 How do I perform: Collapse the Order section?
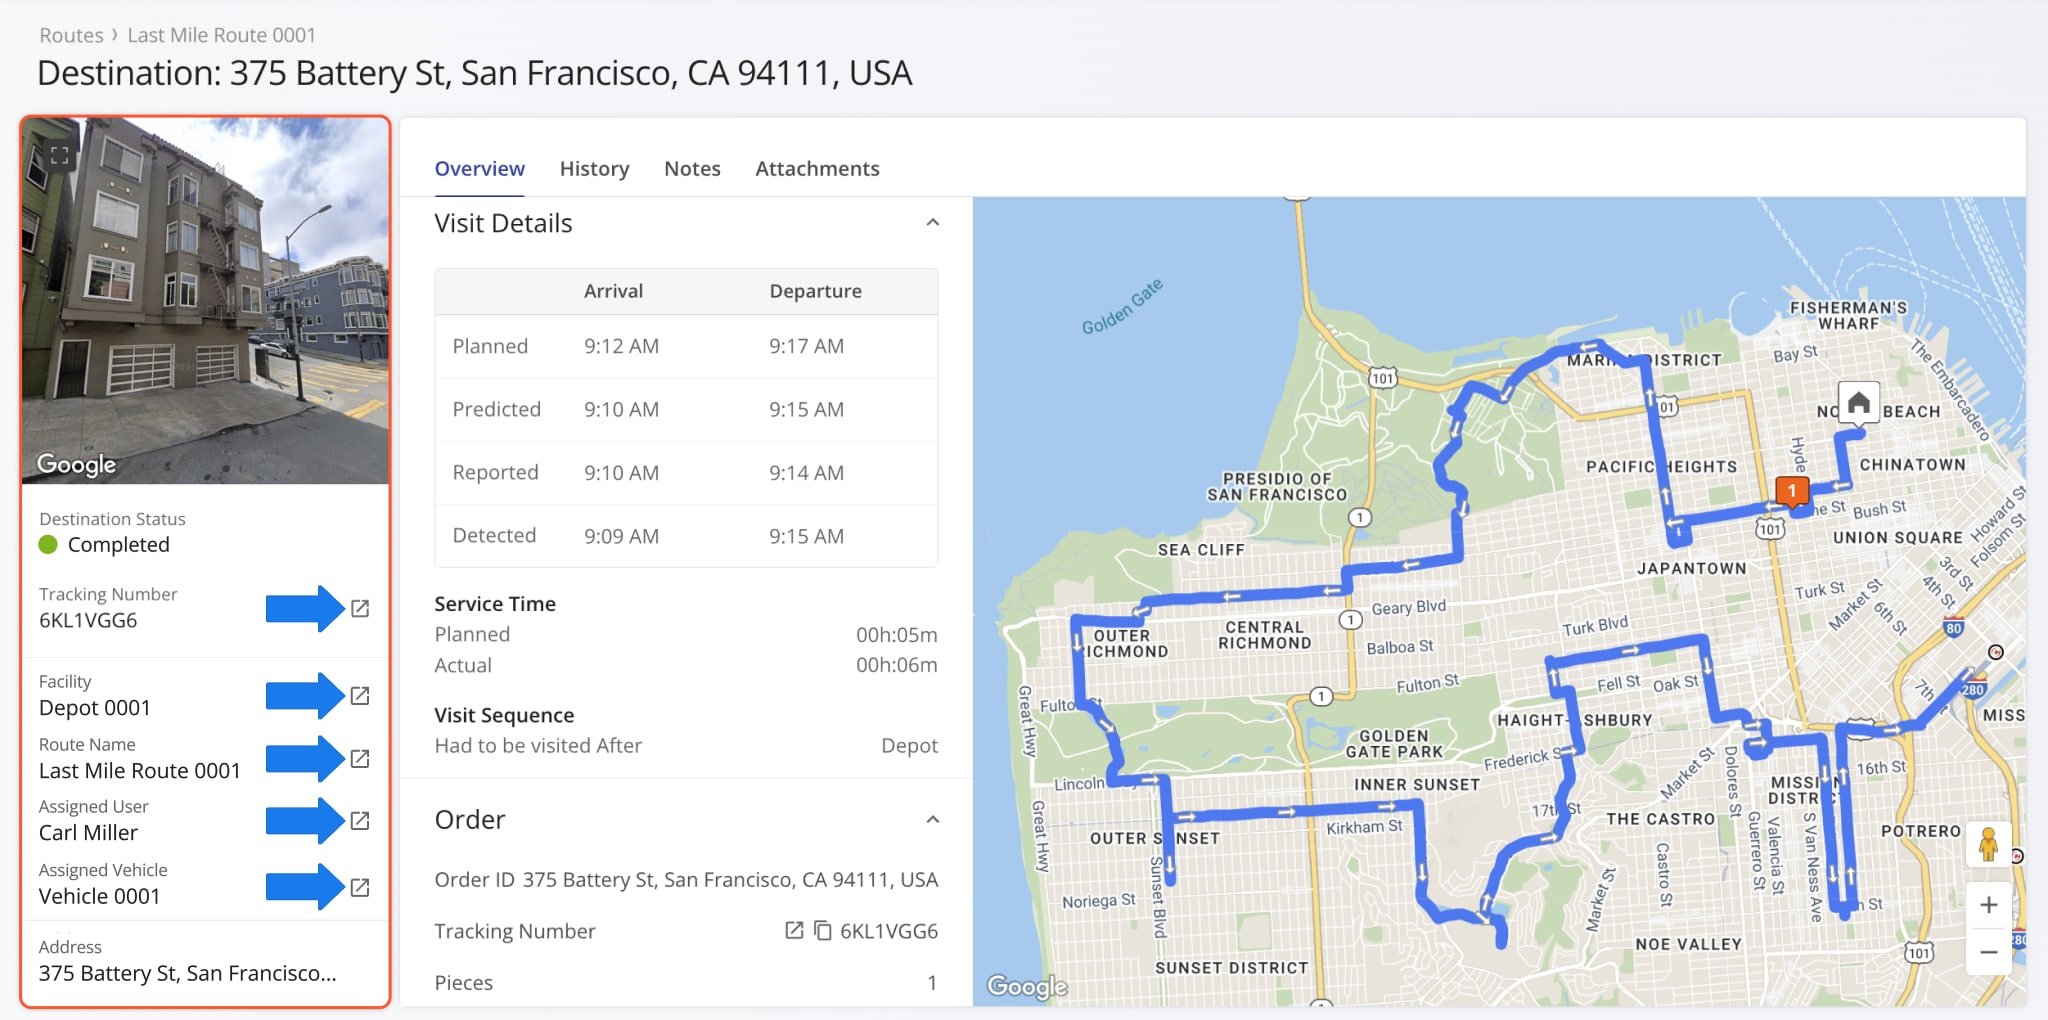932,820
